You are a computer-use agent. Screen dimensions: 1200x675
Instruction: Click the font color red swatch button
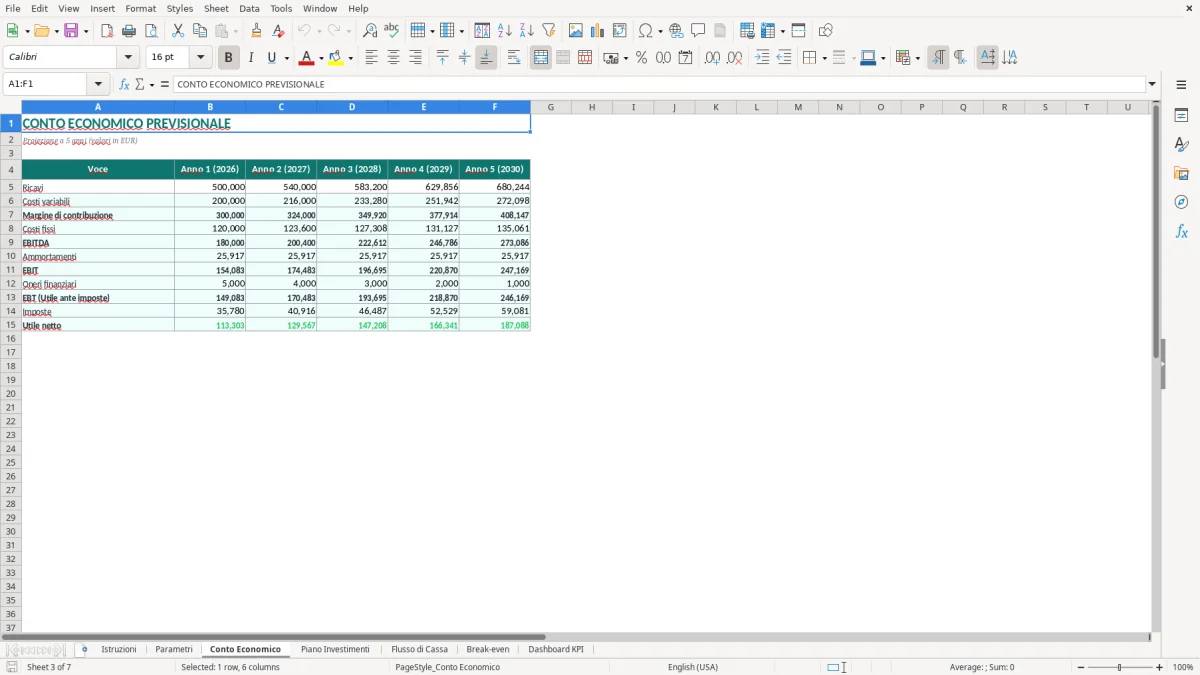306,58
